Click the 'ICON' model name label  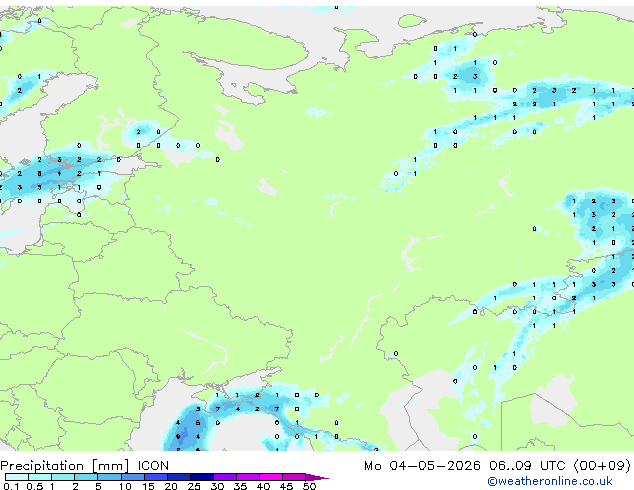click(x=153, y=466)
